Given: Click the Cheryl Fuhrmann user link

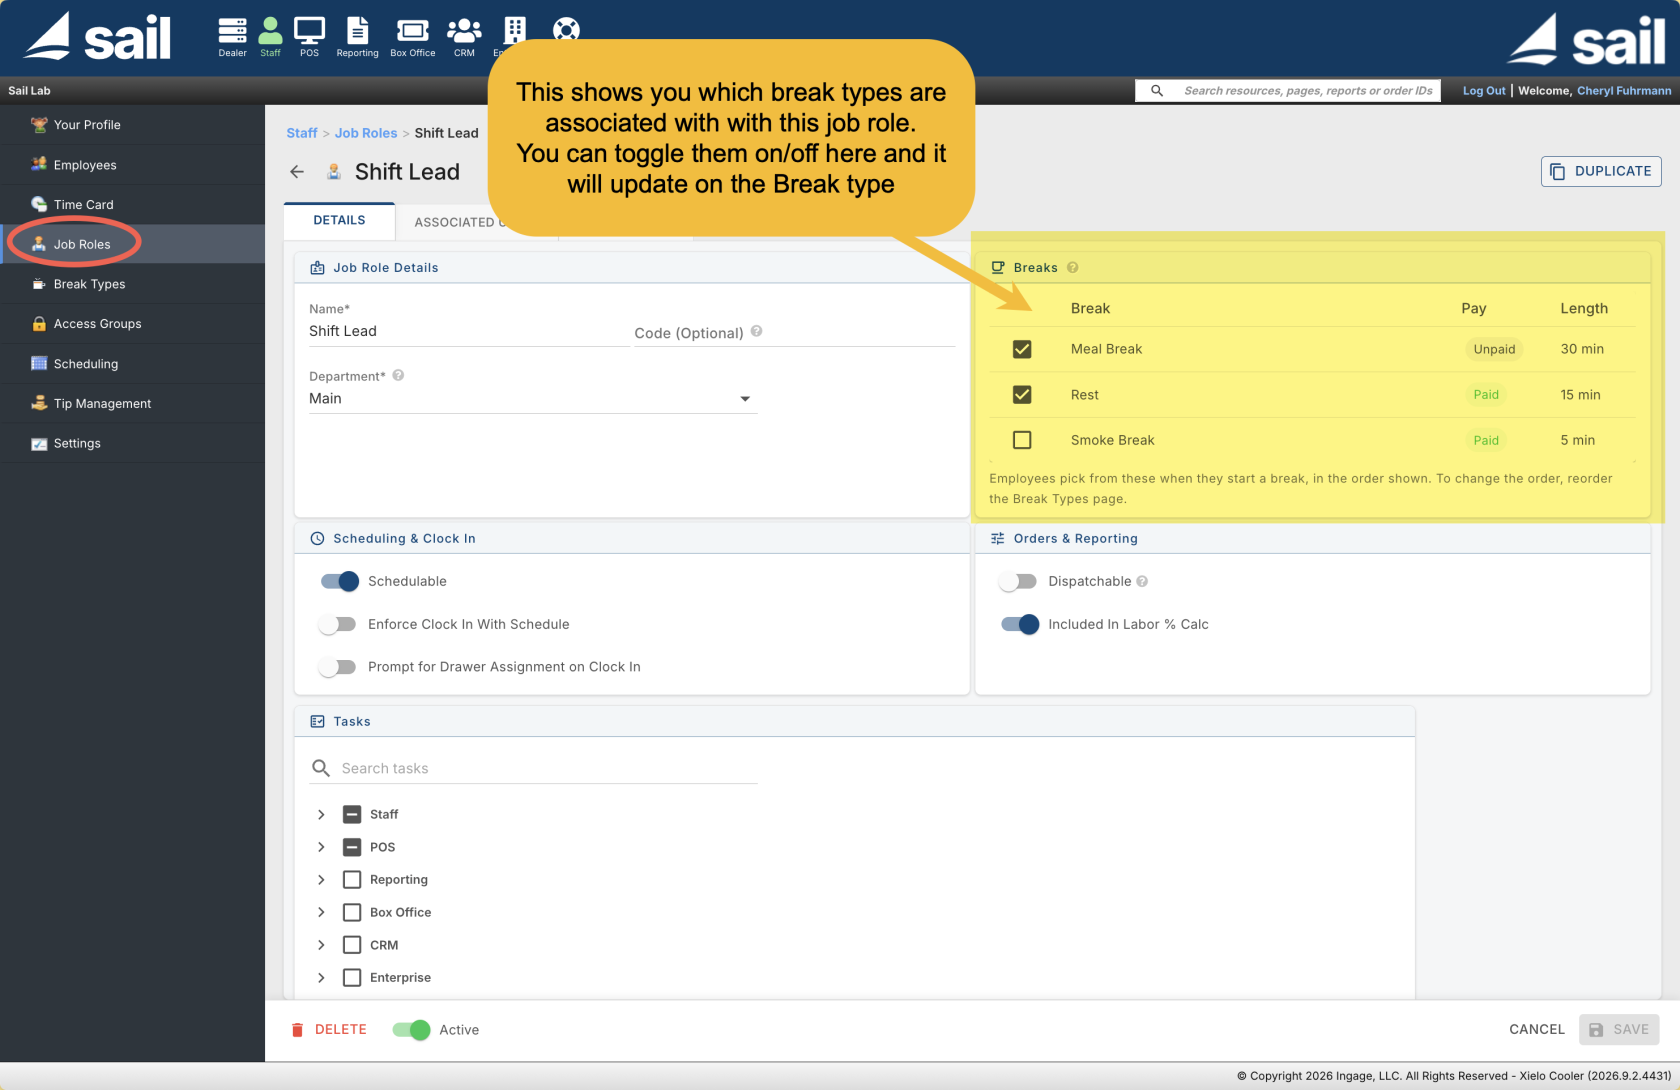Looking at the screenshot, I should click(x=1624, y=91).
